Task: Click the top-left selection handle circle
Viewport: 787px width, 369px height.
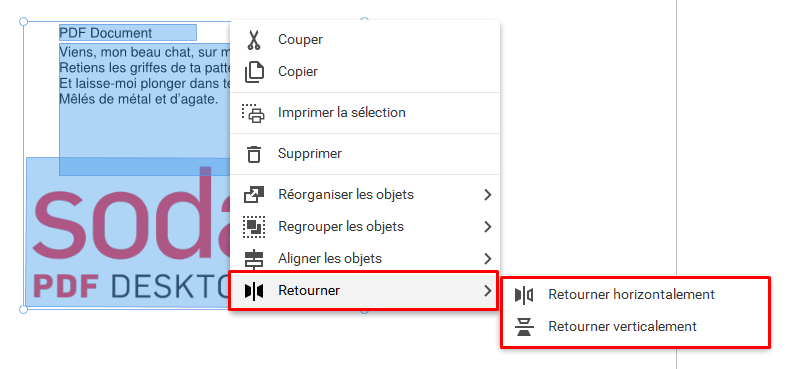Action: [x=23, y=22]
